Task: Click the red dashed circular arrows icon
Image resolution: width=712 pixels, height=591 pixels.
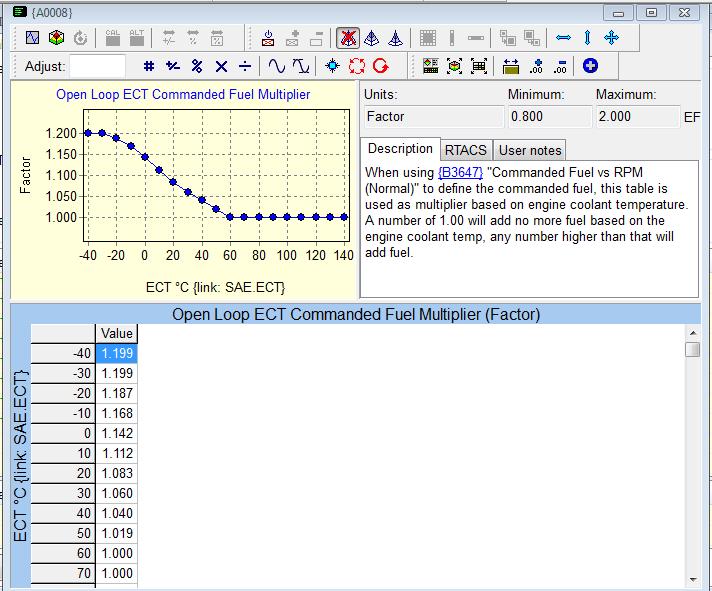Action: click(x=357, y=66)
